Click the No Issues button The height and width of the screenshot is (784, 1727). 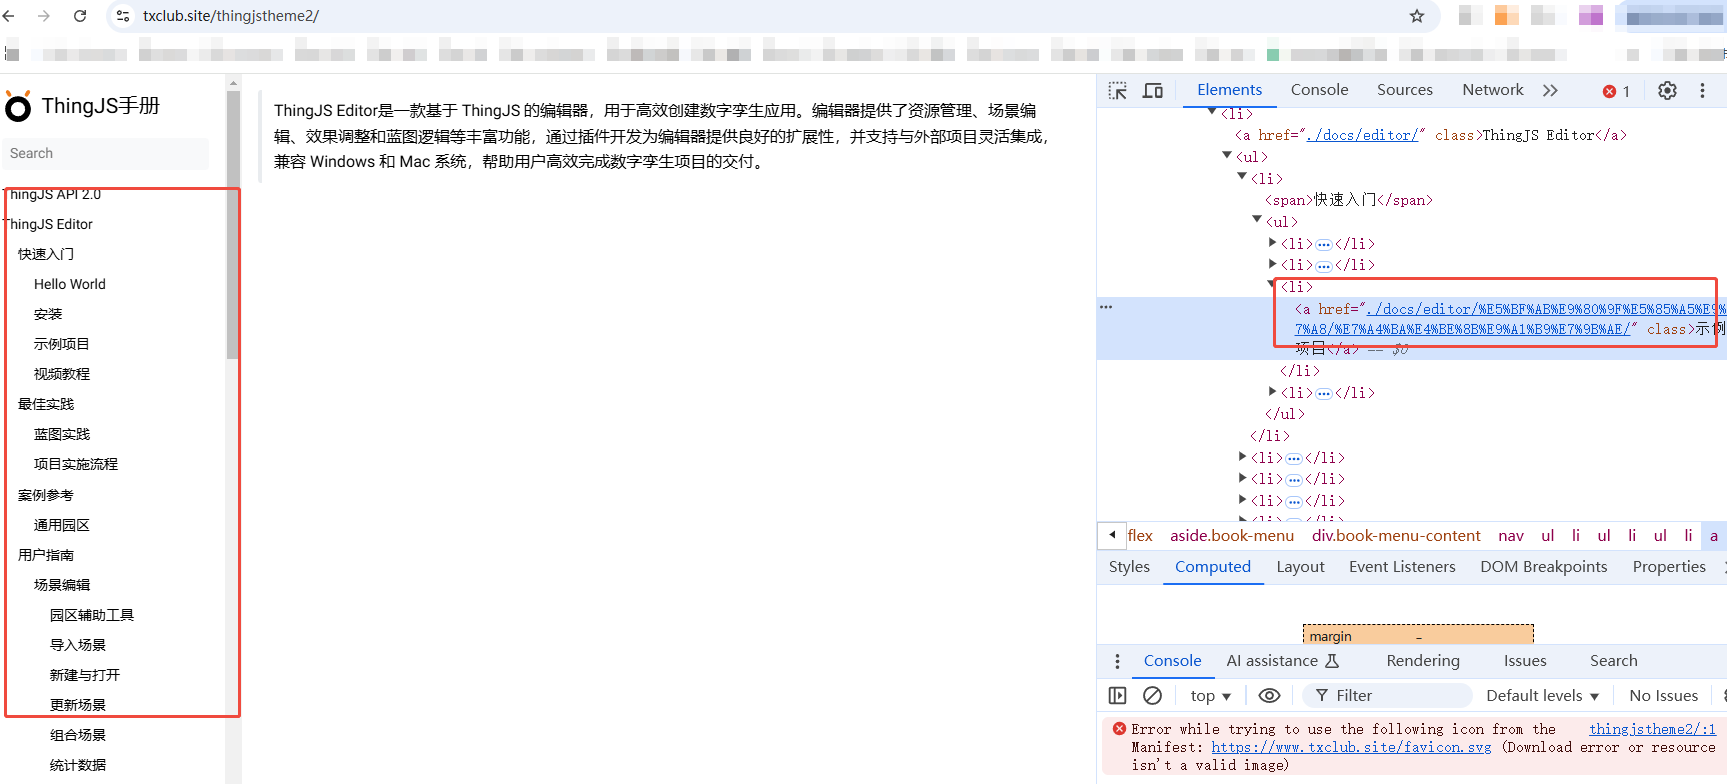coord(1663,696)
